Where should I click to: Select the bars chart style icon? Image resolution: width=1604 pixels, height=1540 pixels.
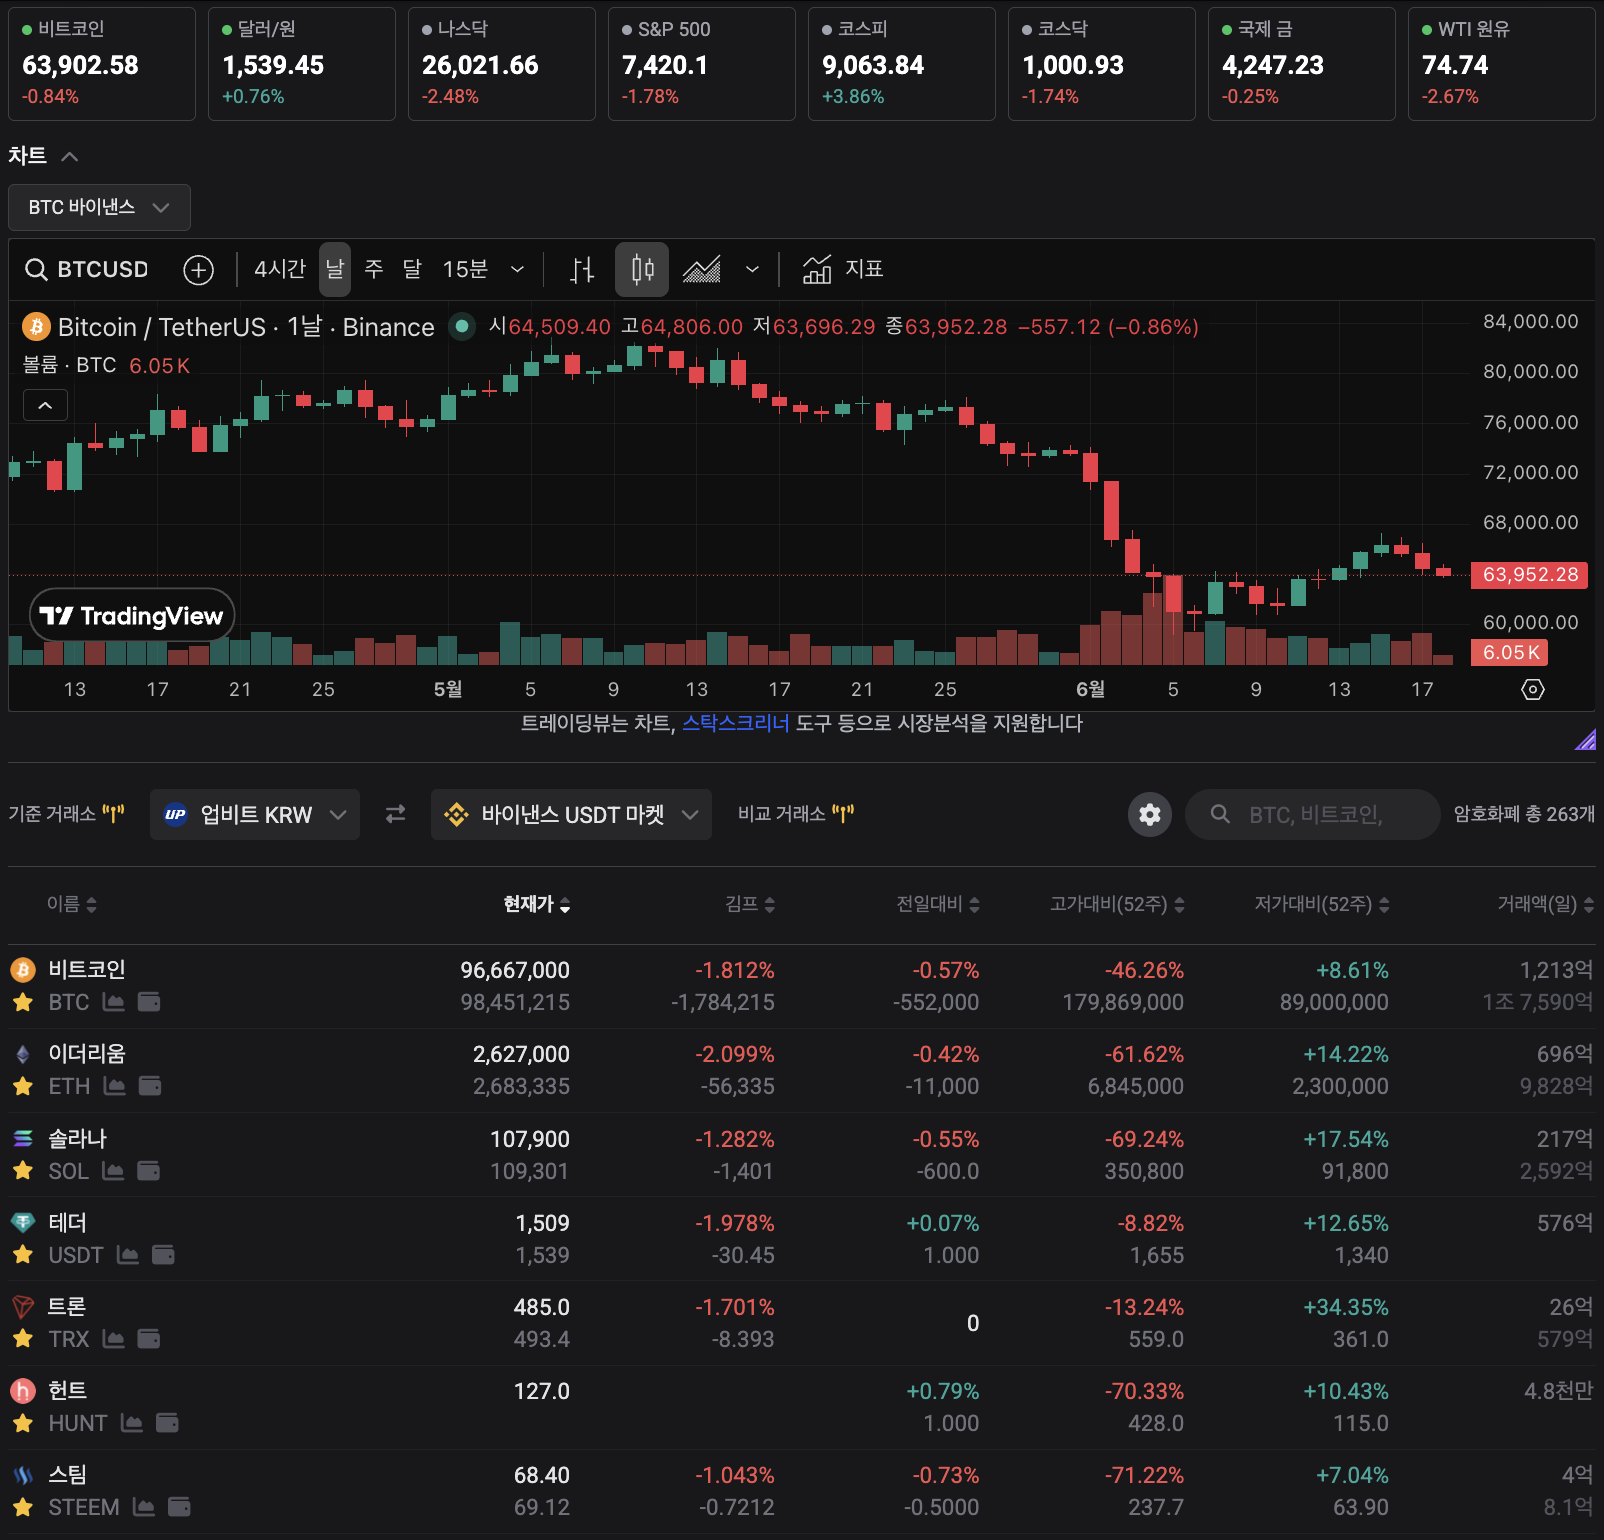click(x=582, y=270)
